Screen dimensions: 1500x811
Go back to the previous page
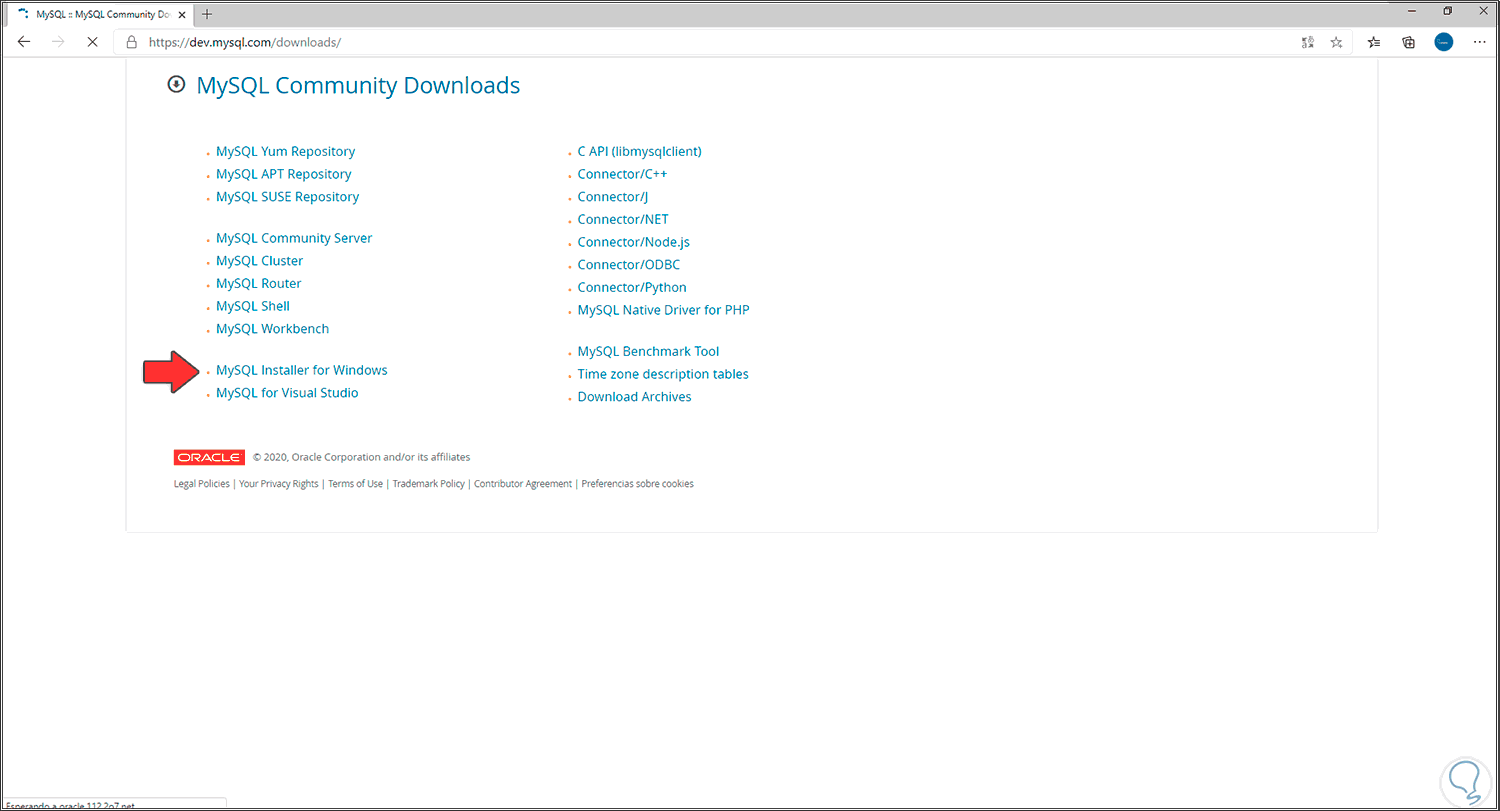click(x=24, y=42)
